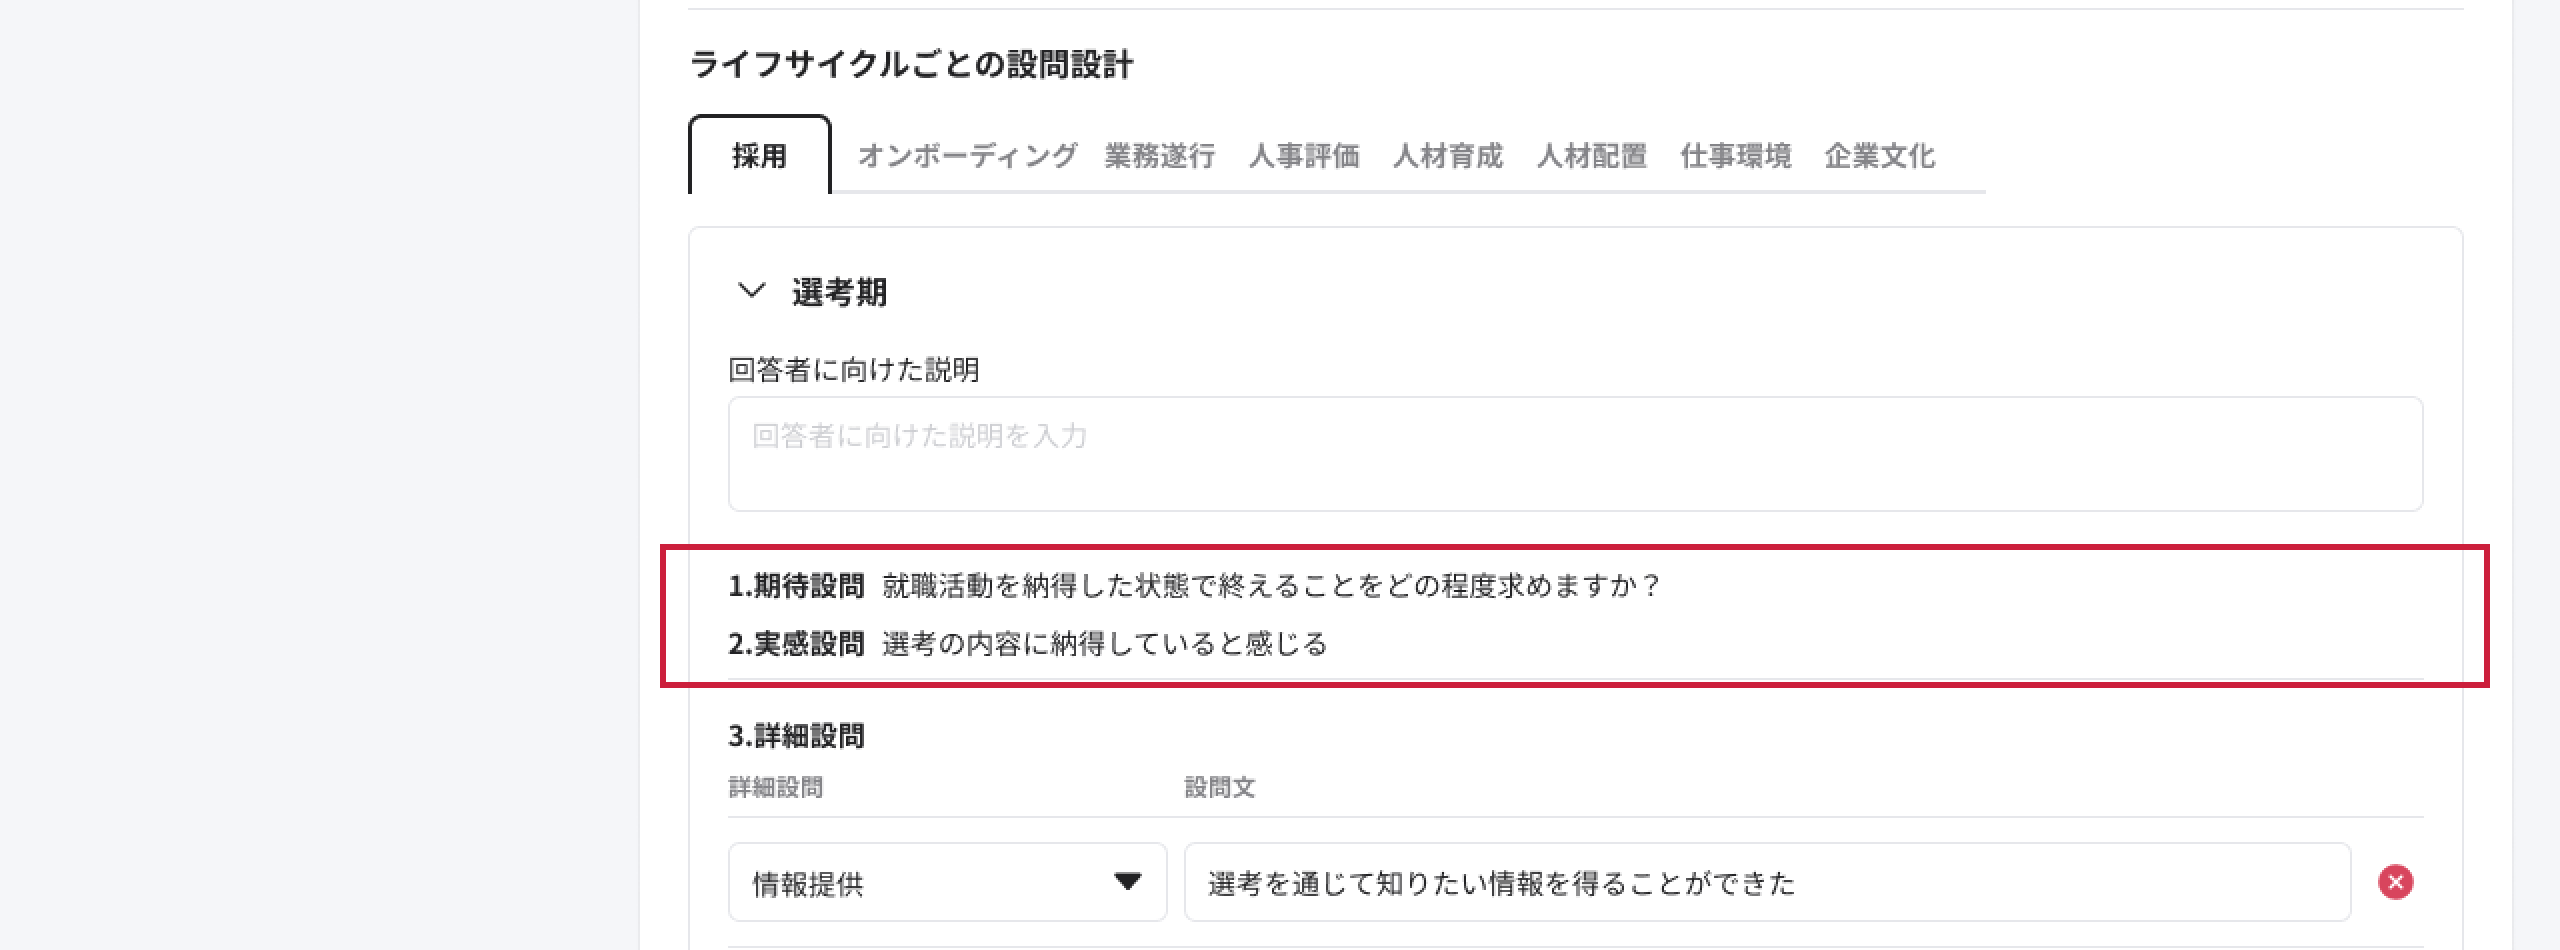Select the 仕事環境 tab
Viewport: 2560px width, 950px height.
1735,156
